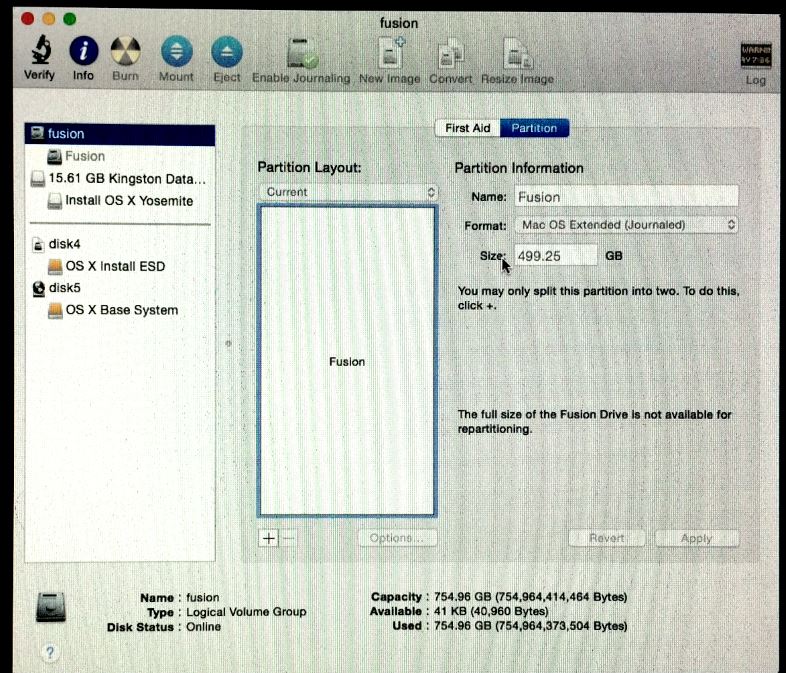Click the Size field showing 499.25

pyautogui.click(x=556, y=256)
